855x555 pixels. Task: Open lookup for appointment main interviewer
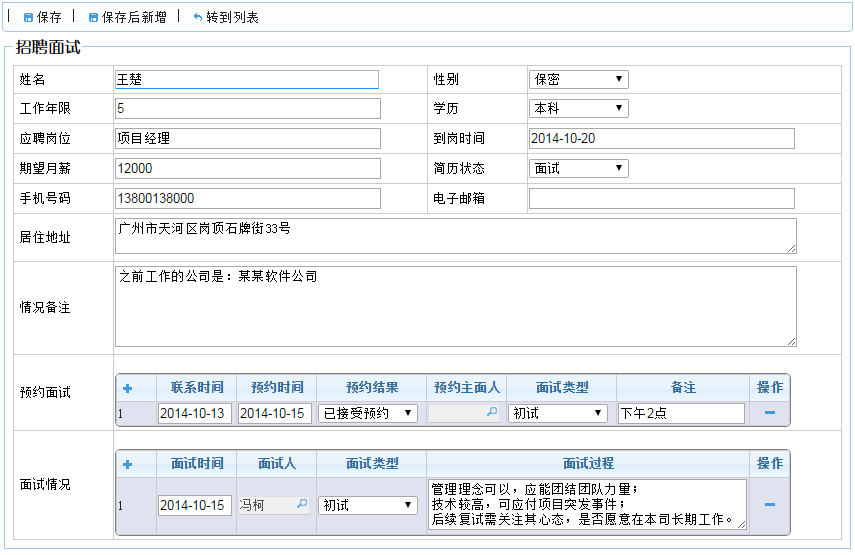coord(492,413)
